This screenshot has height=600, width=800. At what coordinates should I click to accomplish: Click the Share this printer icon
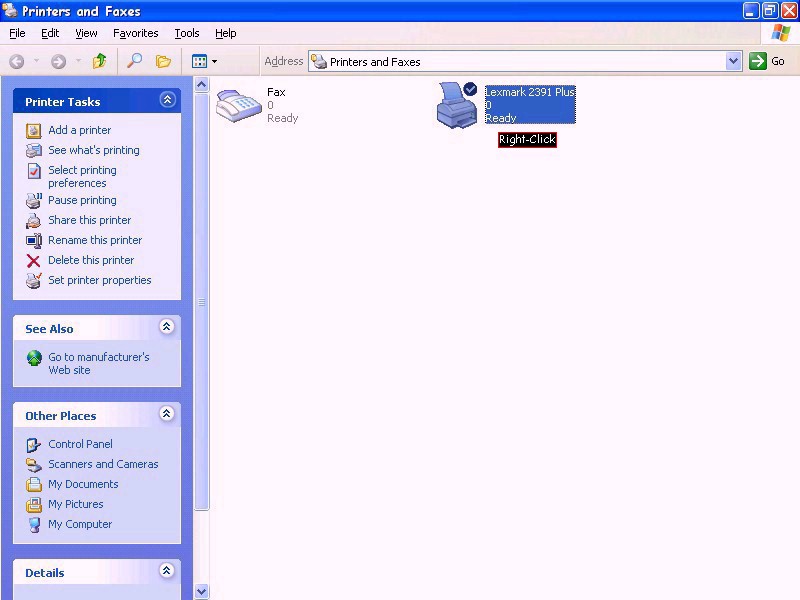pyautogui.click(x=34, y=221)
